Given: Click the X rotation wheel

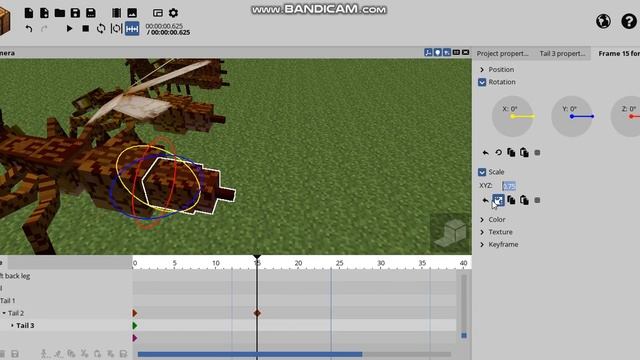Looking at the screenshot, I should (x=513, y=116).
